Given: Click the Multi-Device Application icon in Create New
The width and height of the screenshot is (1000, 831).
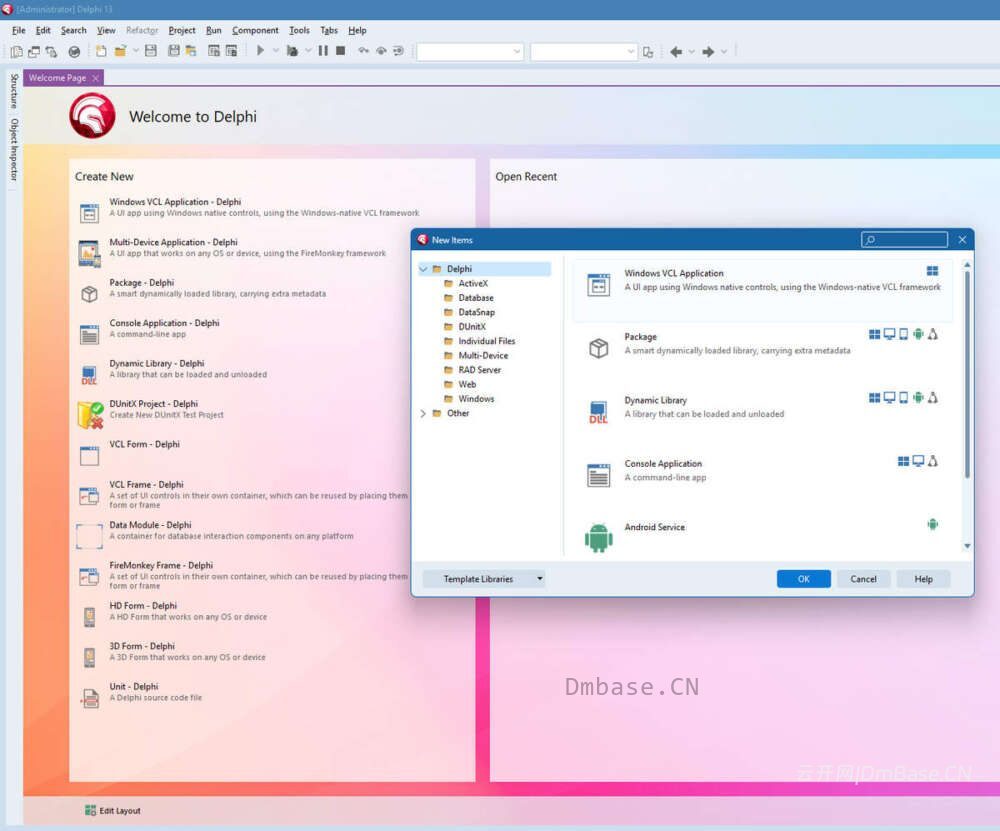Looking at the screenshot, I should pos(89,253).
